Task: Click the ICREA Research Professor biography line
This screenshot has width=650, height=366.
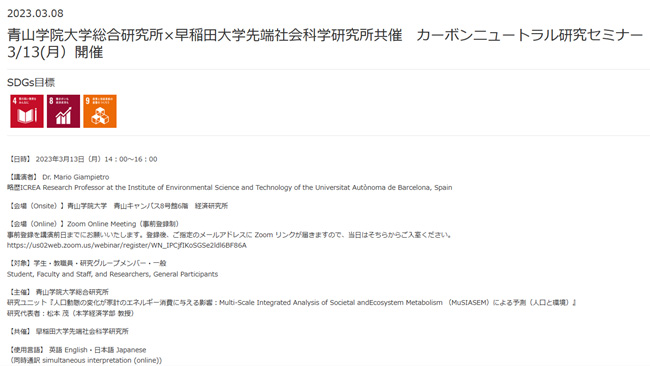Action: pos(230,187)
